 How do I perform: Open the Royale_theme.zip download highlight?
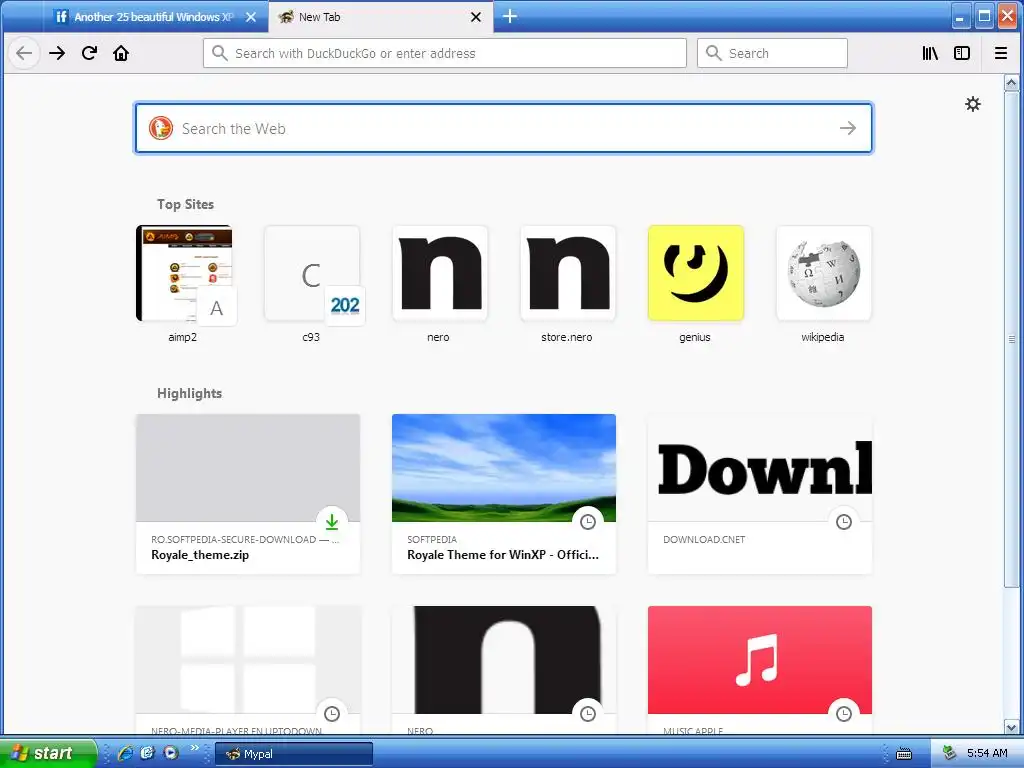(x=248, y=494)
